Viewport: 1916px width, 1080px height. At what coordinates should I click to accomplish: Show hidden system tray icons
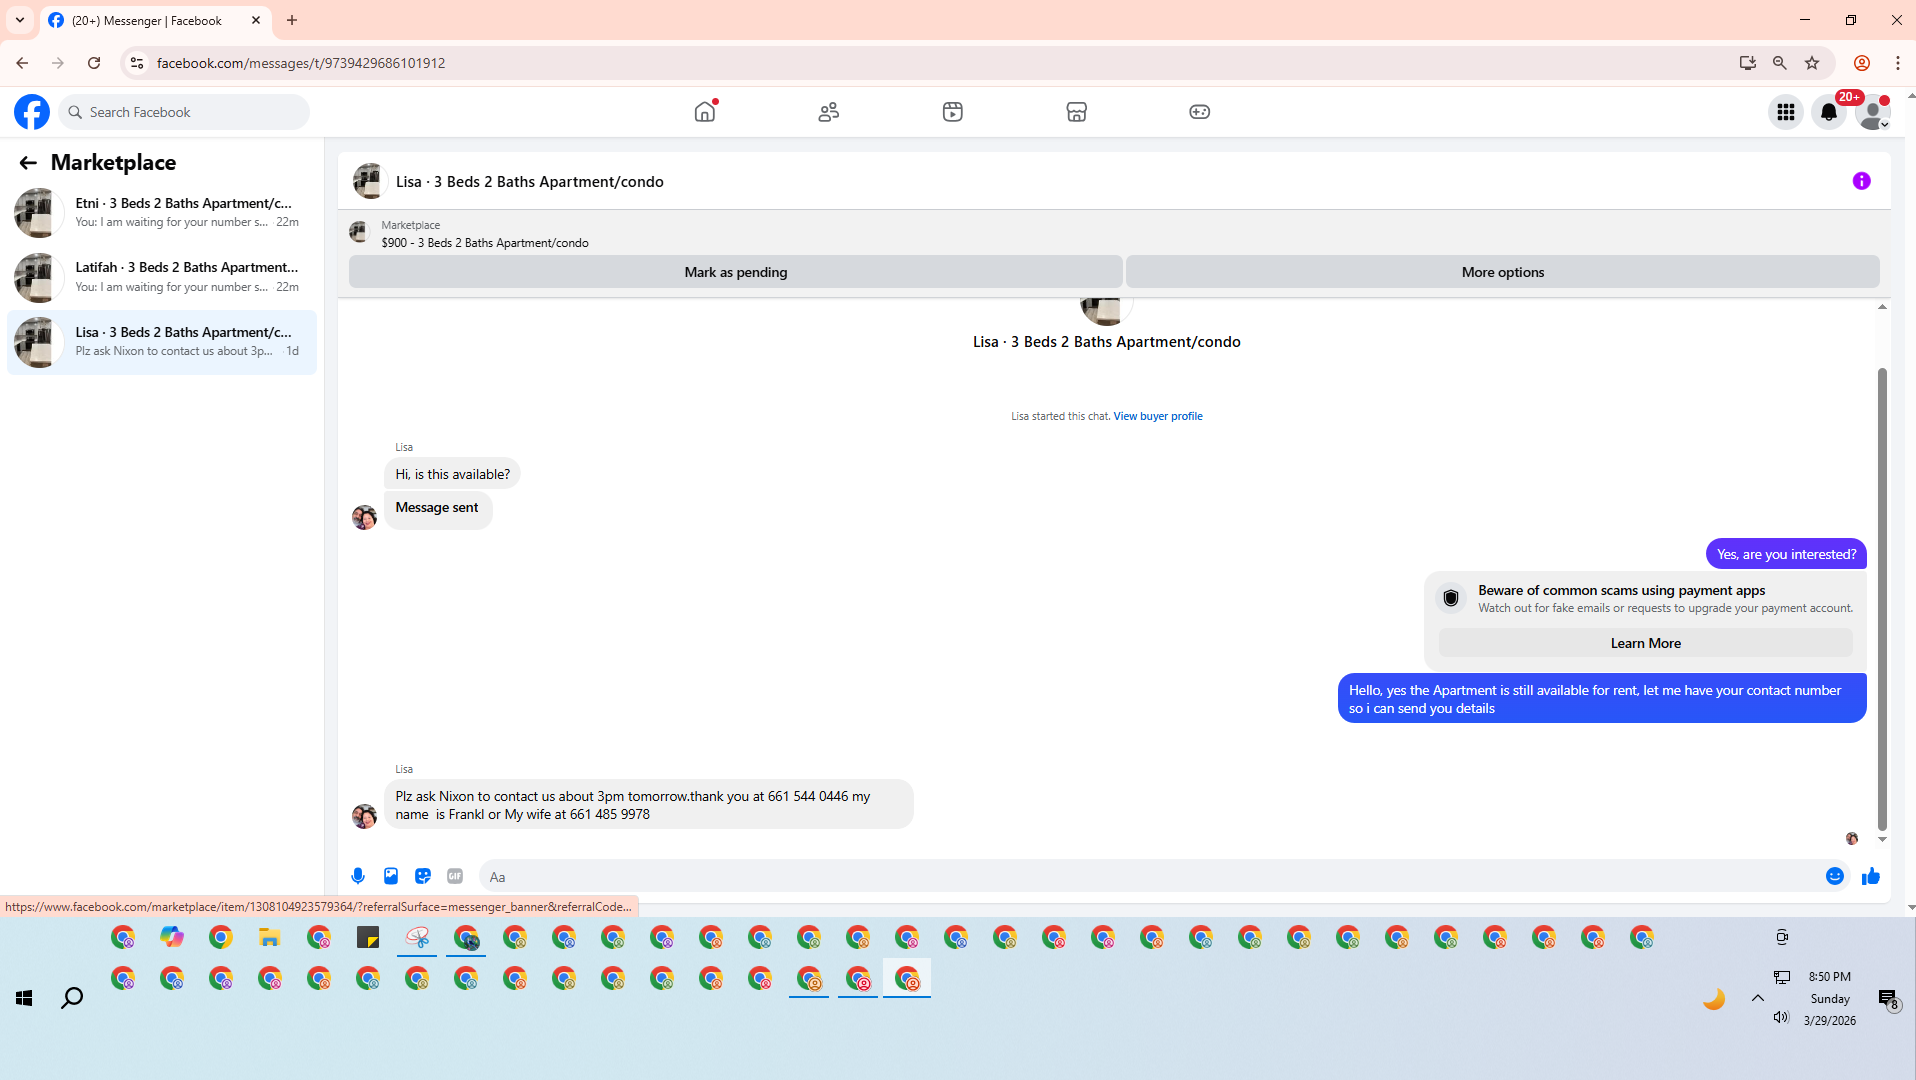1758,998
